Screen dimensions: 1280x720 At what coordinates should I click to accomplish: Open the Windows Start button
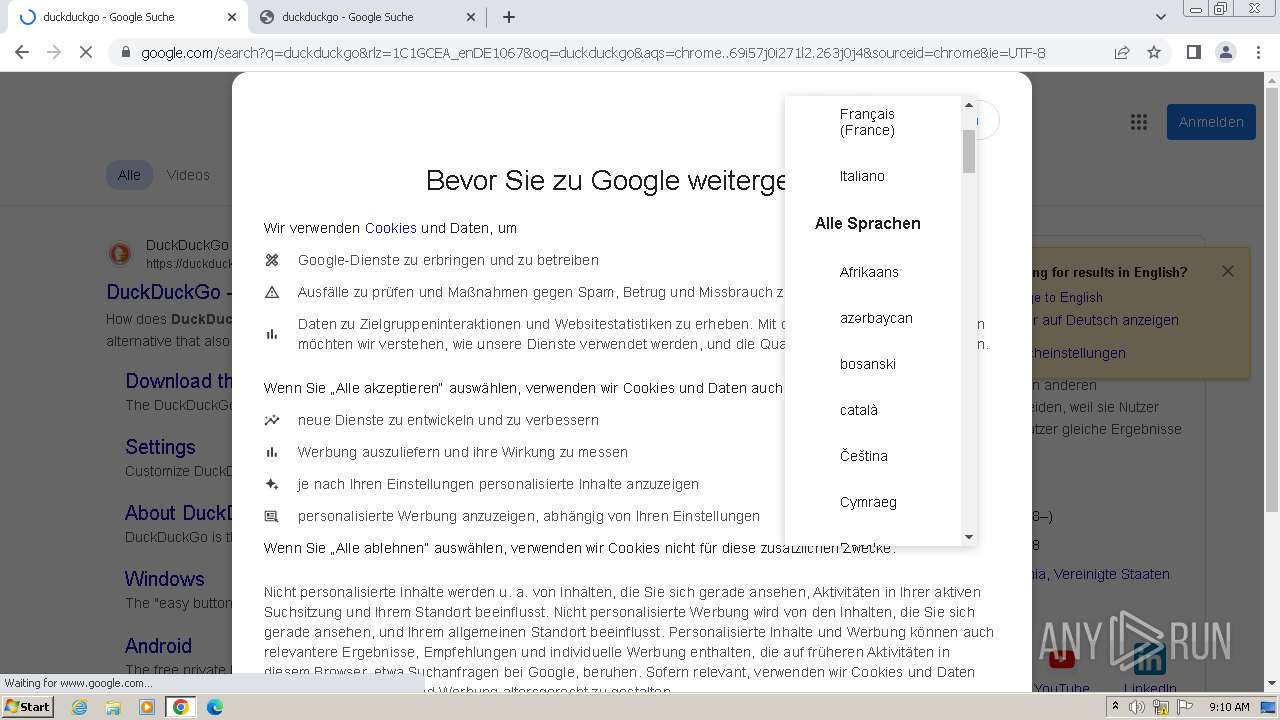tap(28, 706)
